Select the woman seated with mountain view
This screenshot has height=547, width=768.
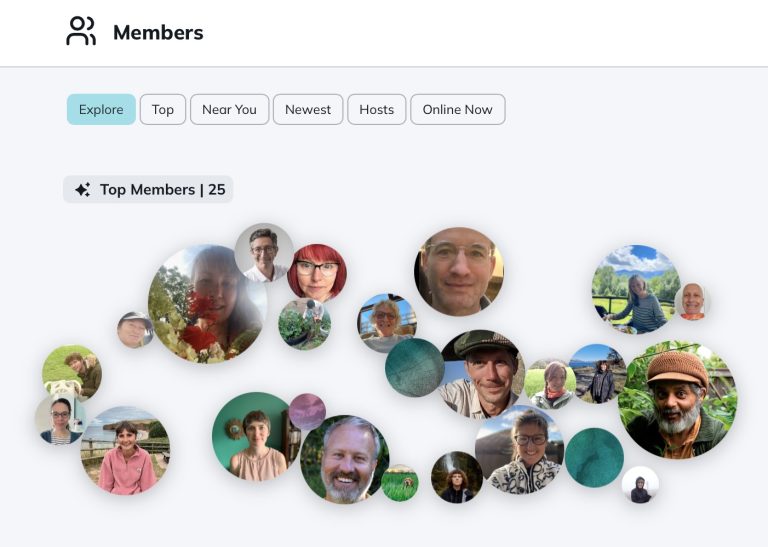point(635,289)
